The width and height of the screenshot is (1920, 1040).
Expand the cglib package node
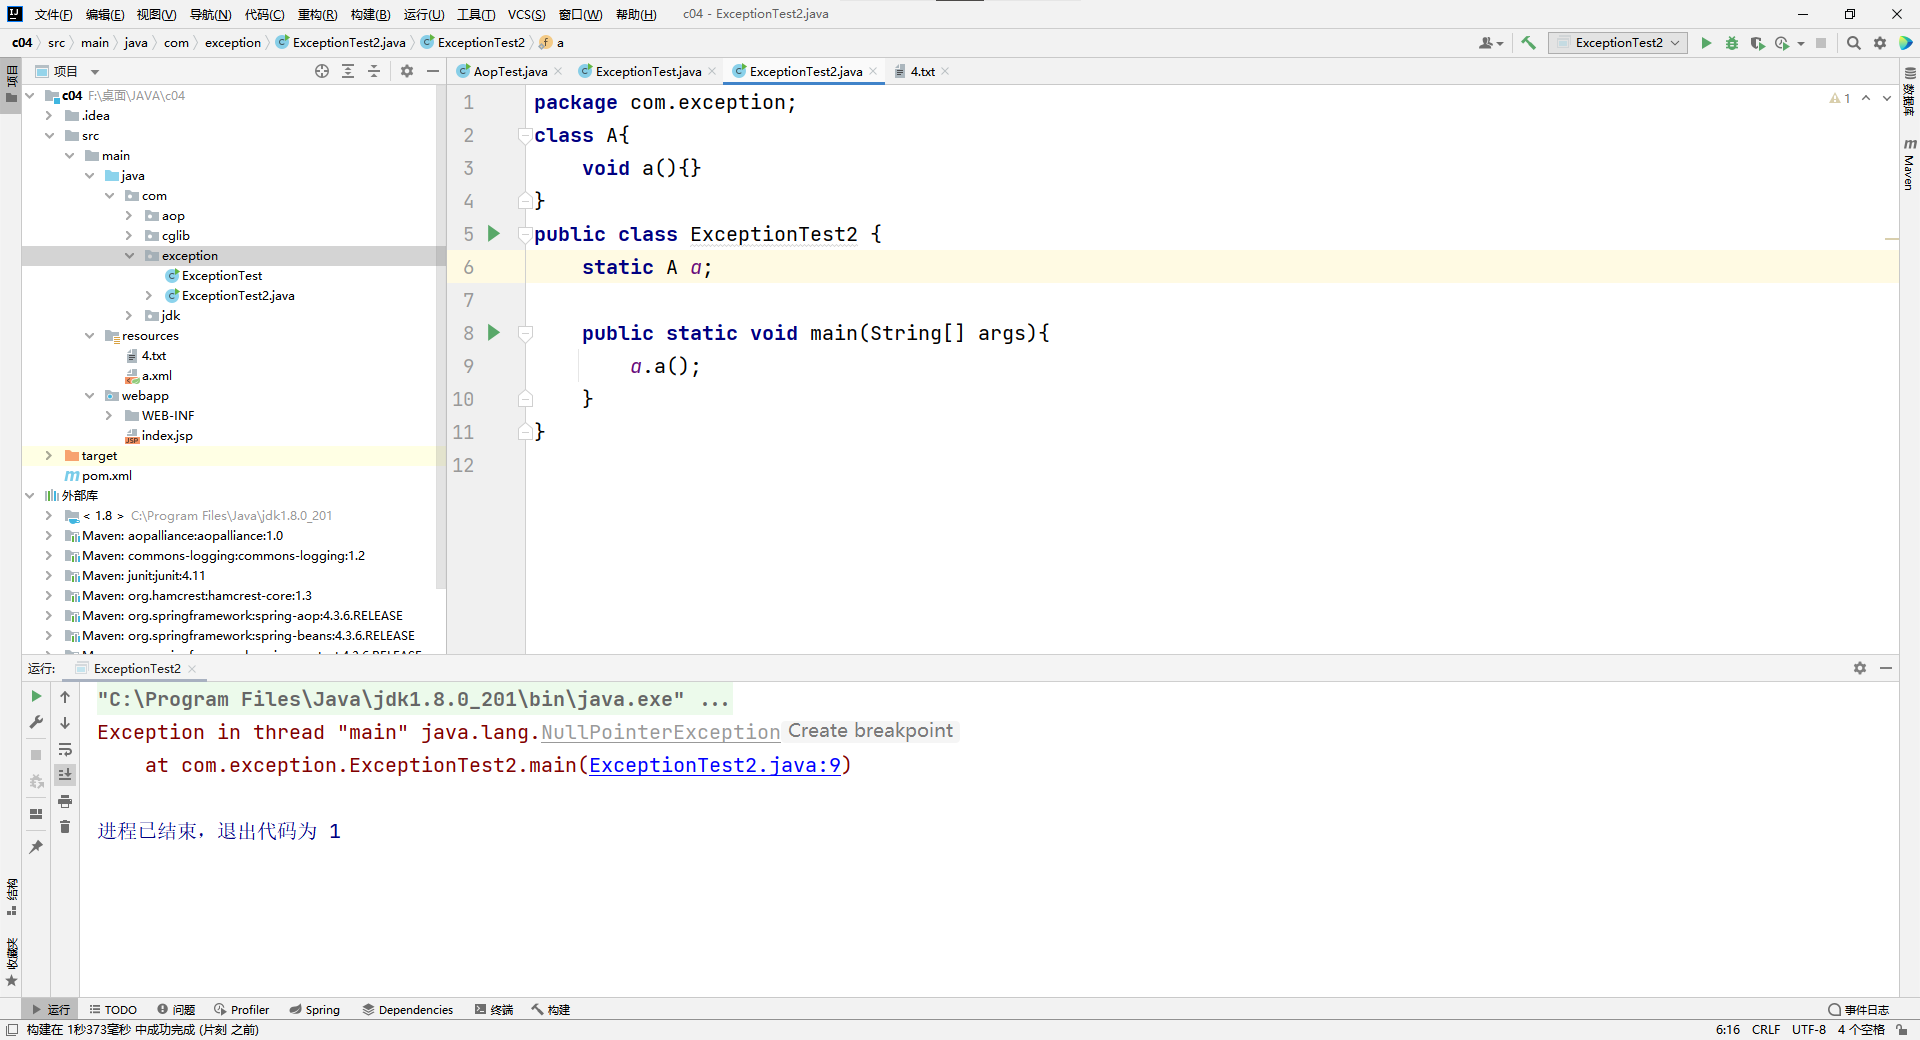point(129,236)
